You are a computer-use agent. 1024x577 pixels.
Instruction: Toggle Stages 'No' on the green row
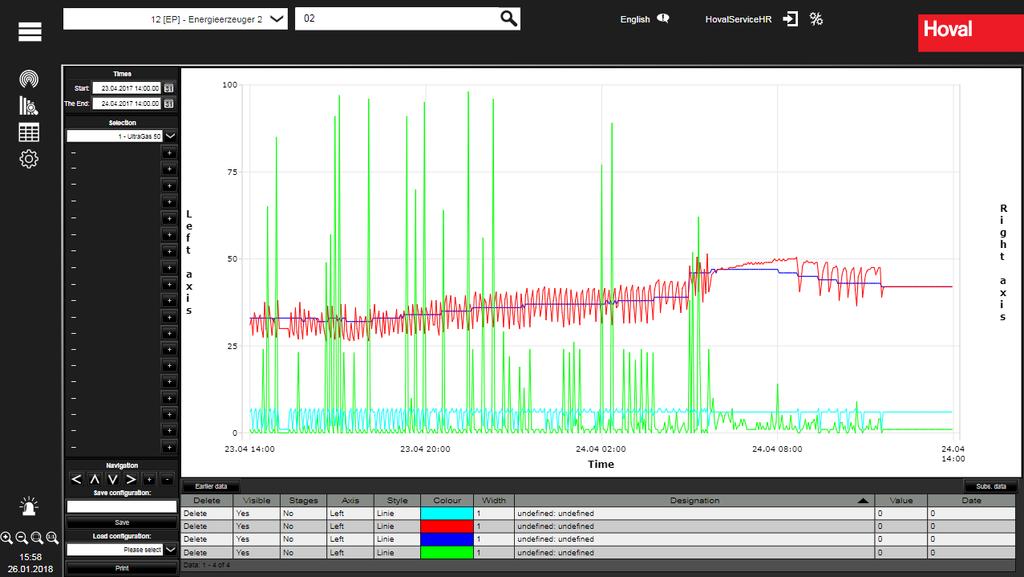pyautogui.click(x=288, y=552)
